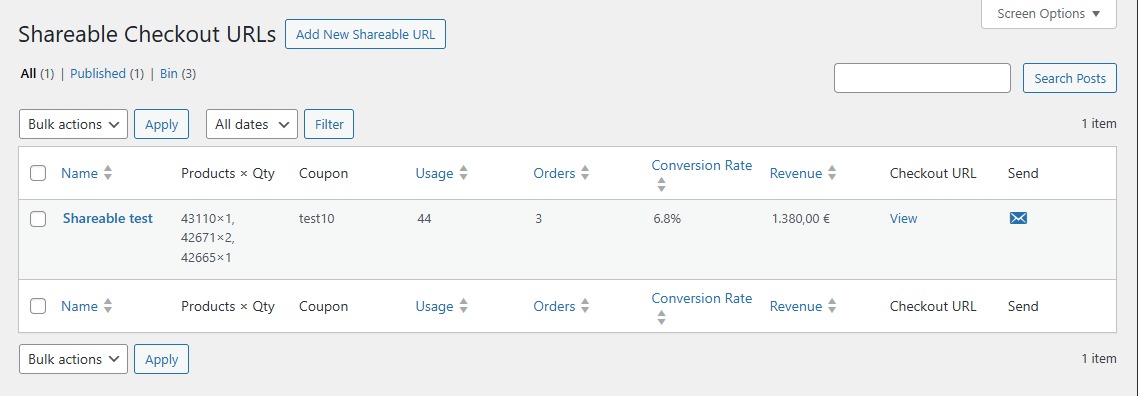Tick the select-all checkbox in table footer
This screenshot has width=1138, height=396.
coord(38,306)
